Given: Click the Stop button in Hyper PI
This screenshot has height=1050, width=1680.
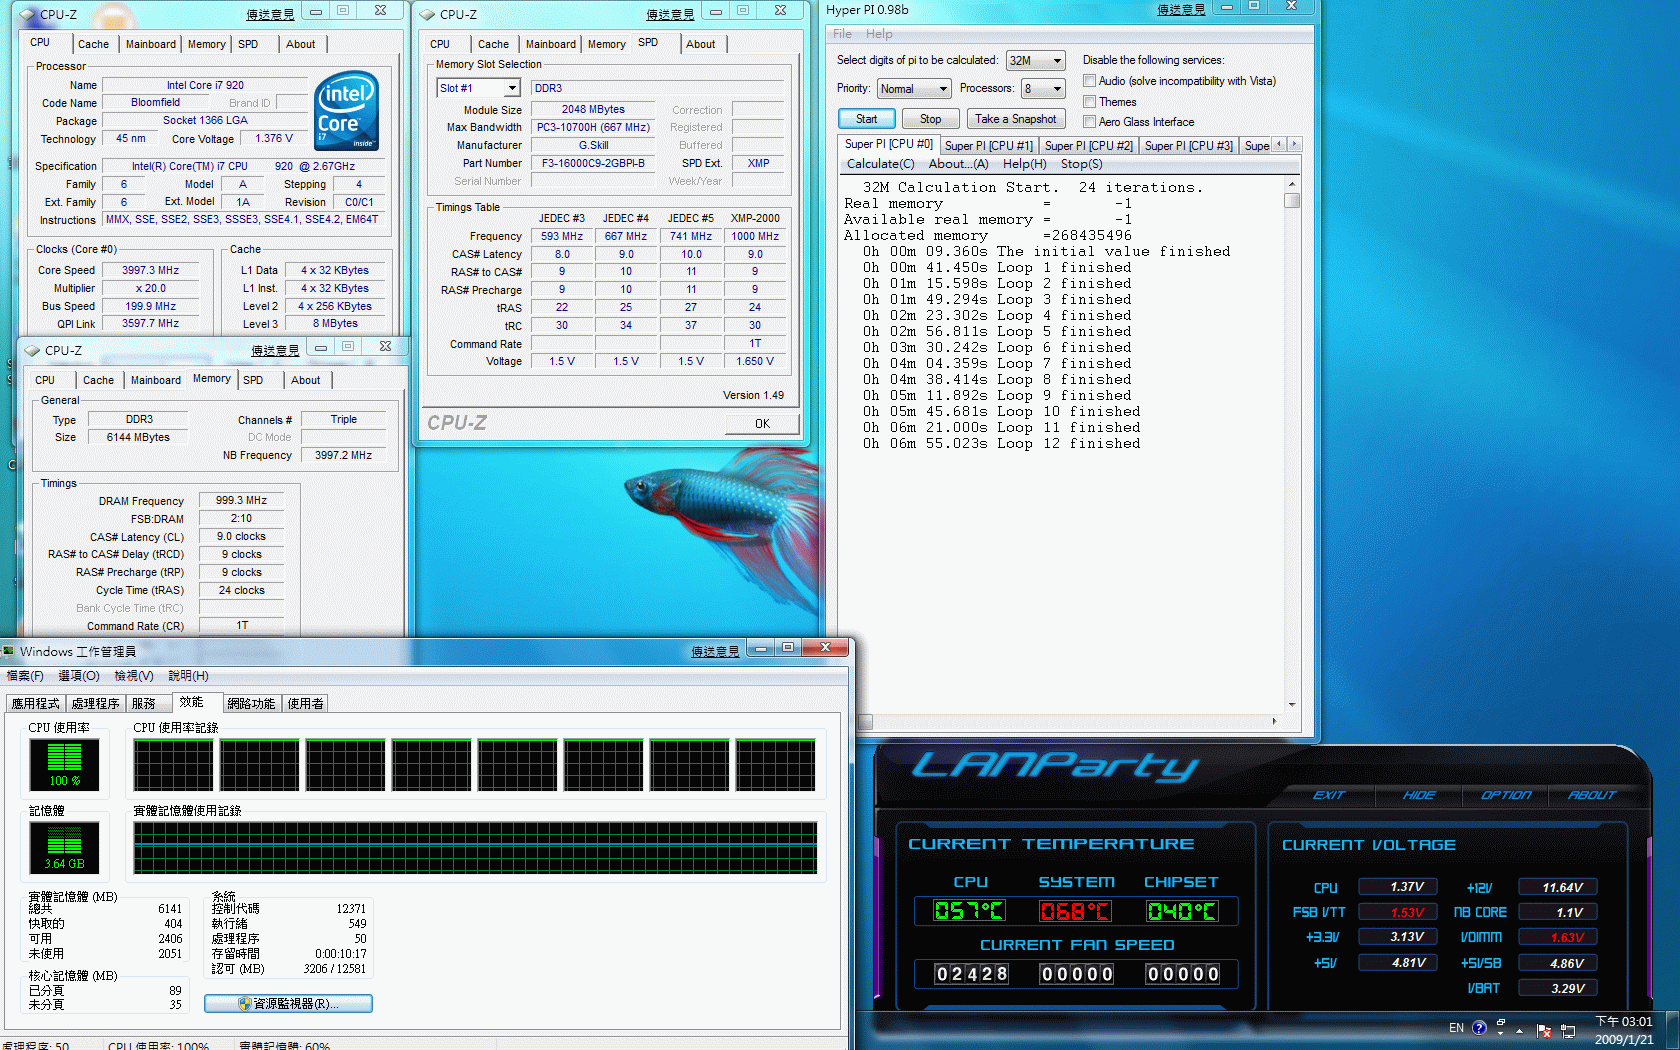Looking at the screenshot, I should 930,119.
